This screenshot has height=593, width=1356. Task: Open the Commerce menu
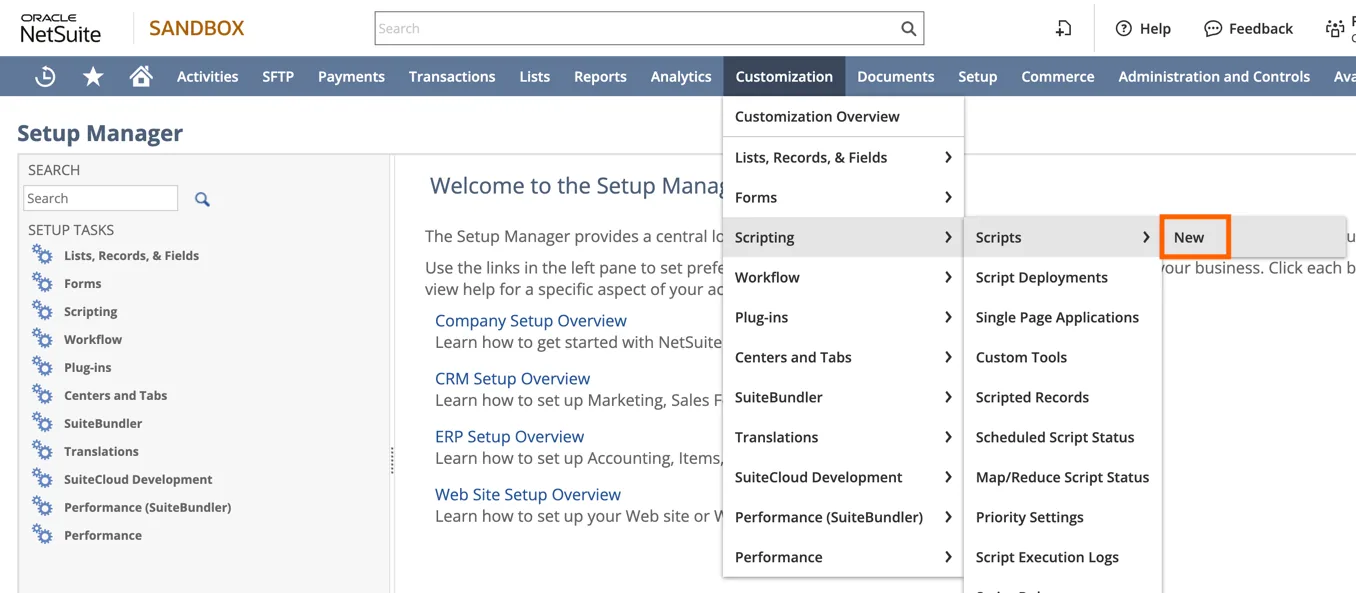(1057, 76)
